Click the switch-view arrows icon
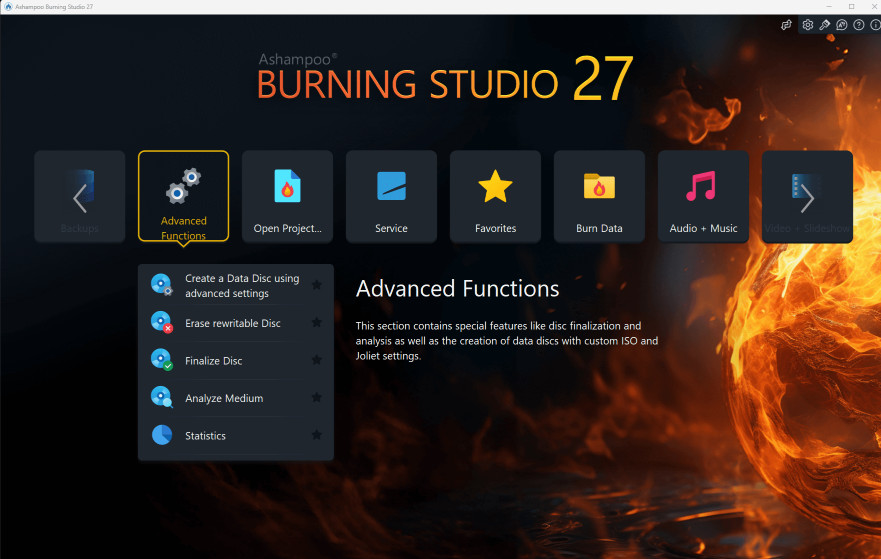 (786, 25)
